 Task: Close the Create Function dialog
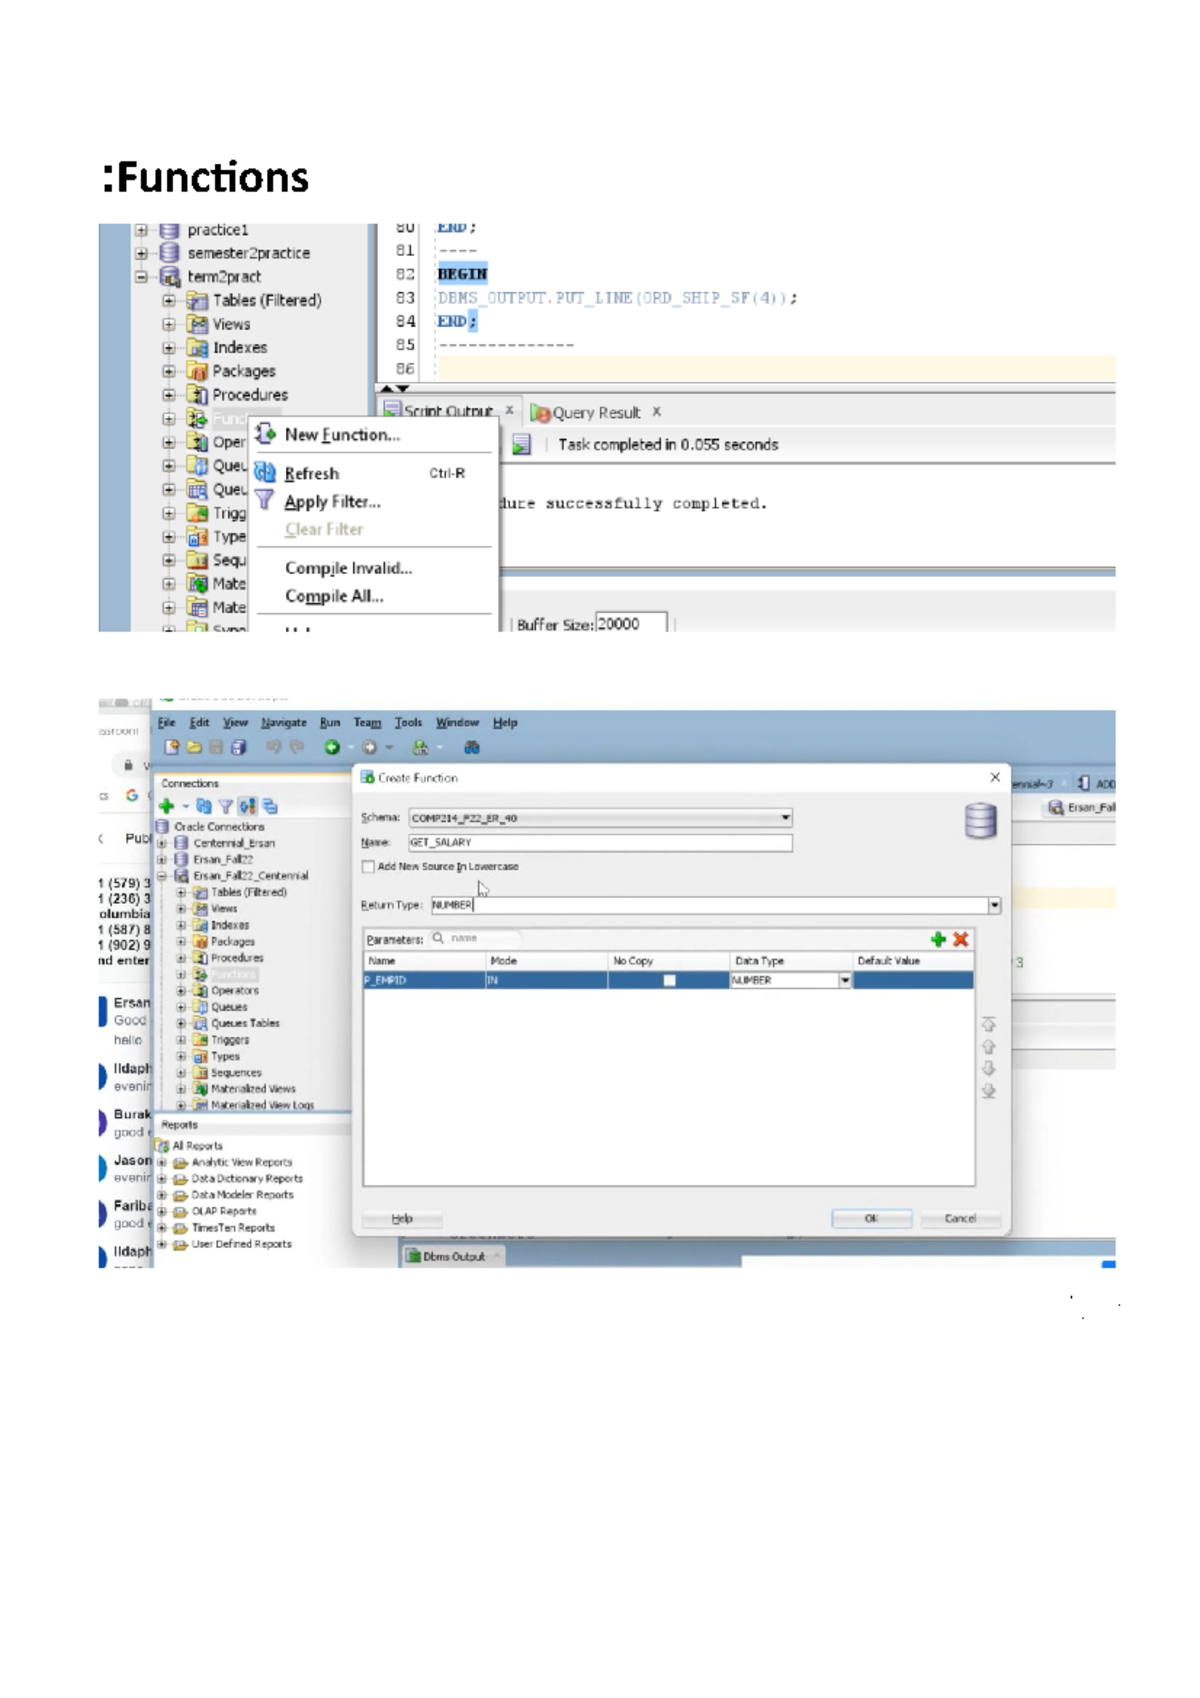pos(995,777)
